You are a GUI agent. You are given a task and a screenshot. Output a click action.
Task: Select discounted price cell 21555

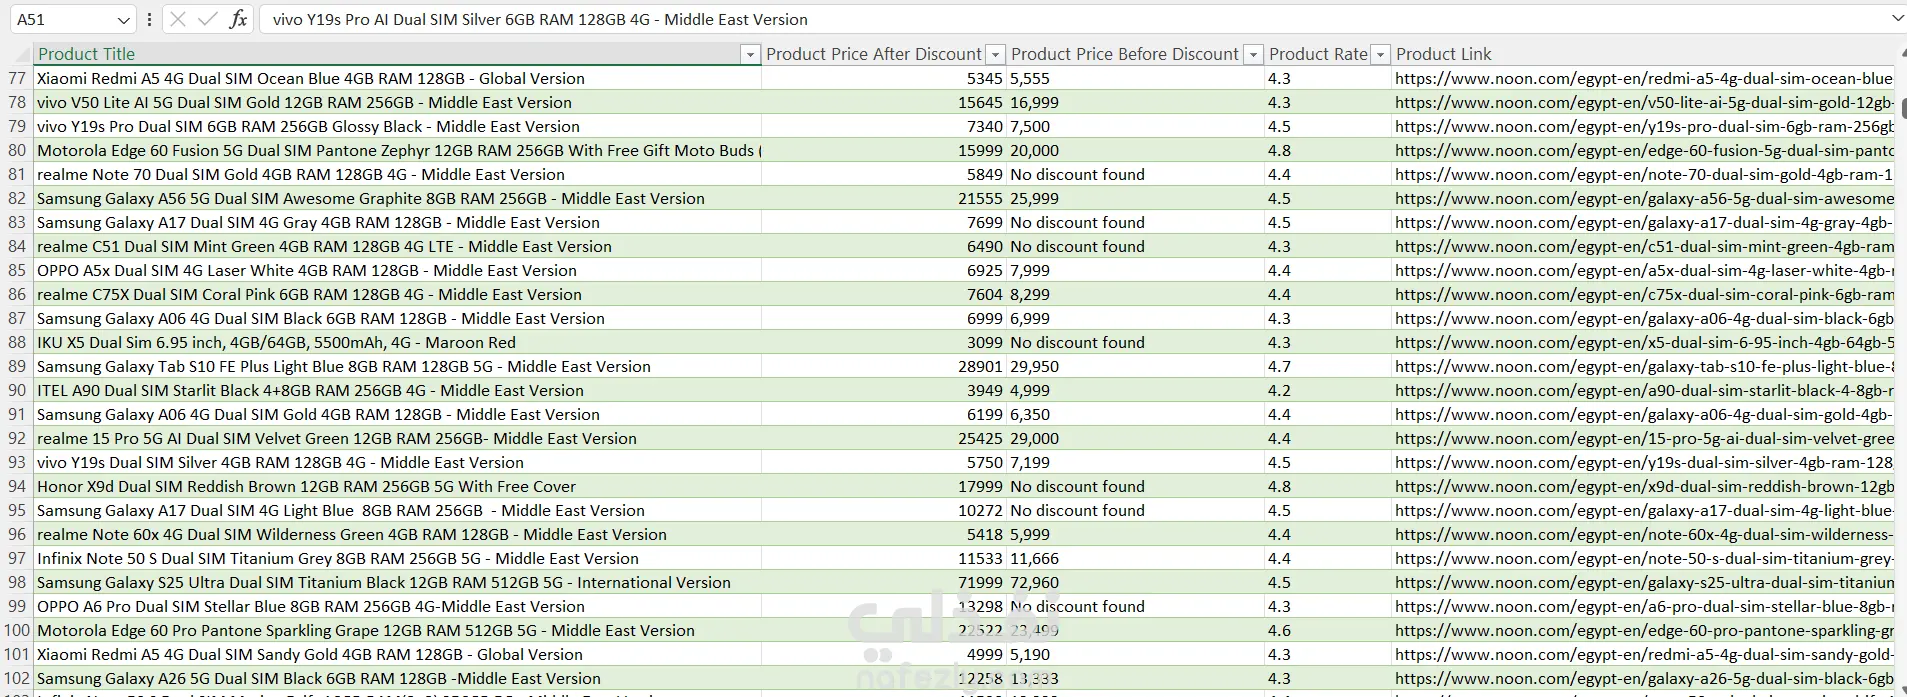pyautogui.click(x=884, y=198)
